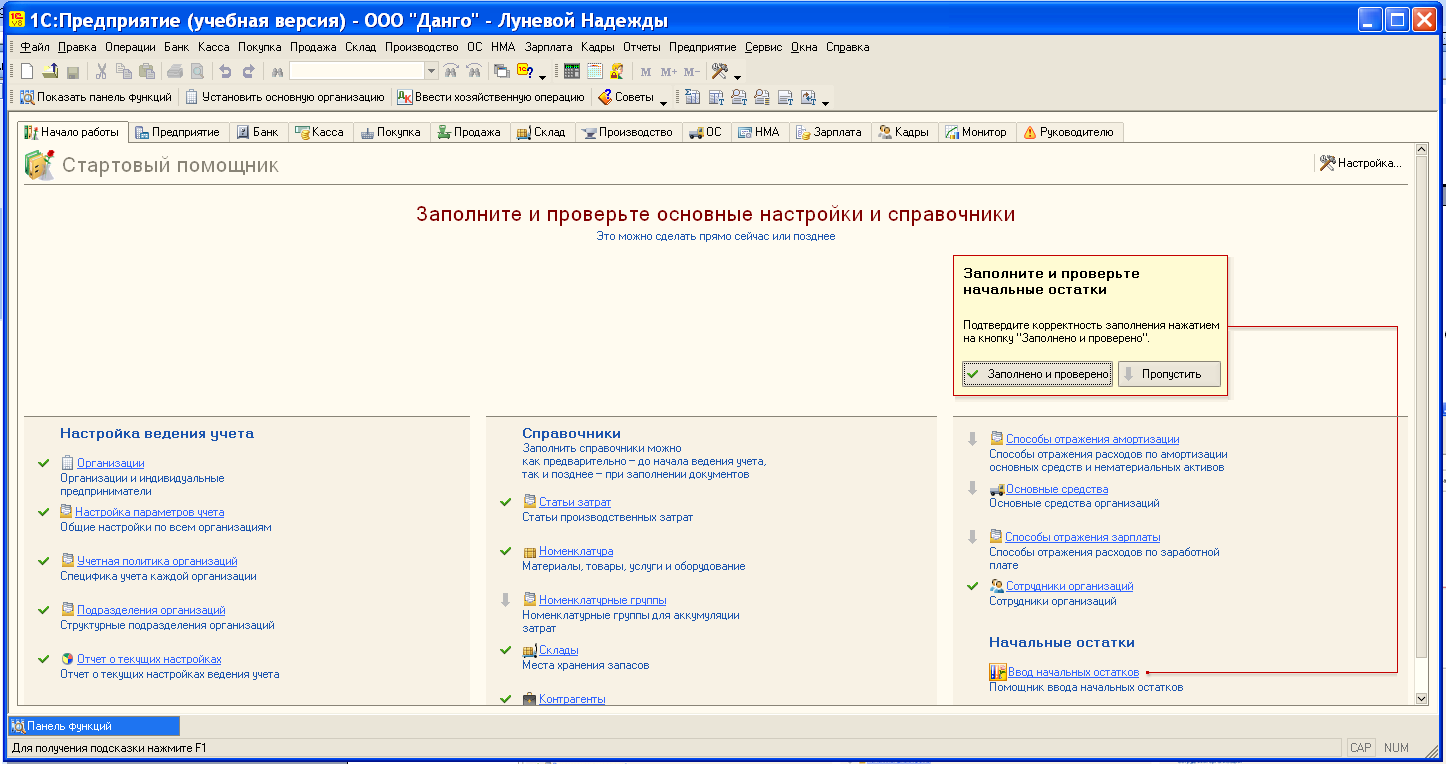The width and height of the screenshot is (1446, 764).
Task: Toggle the green checkmark beside Организации
Action: pyautogui.click(x=43, y=463)
